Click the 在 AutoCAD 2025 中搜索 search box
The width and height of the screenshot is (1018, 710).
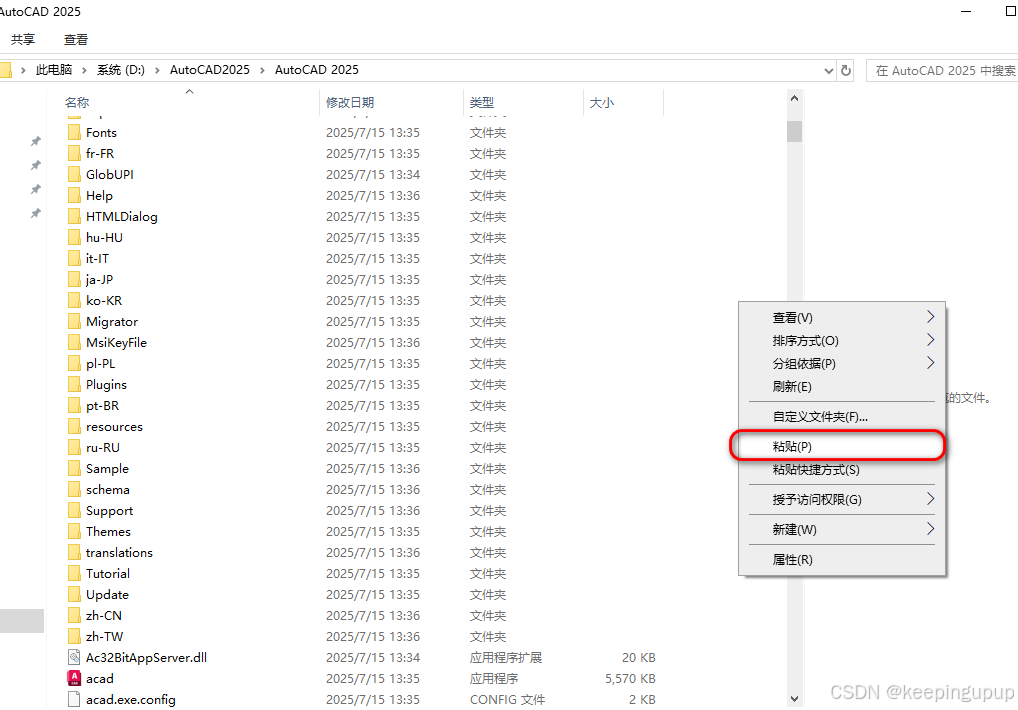coord(943,70)
